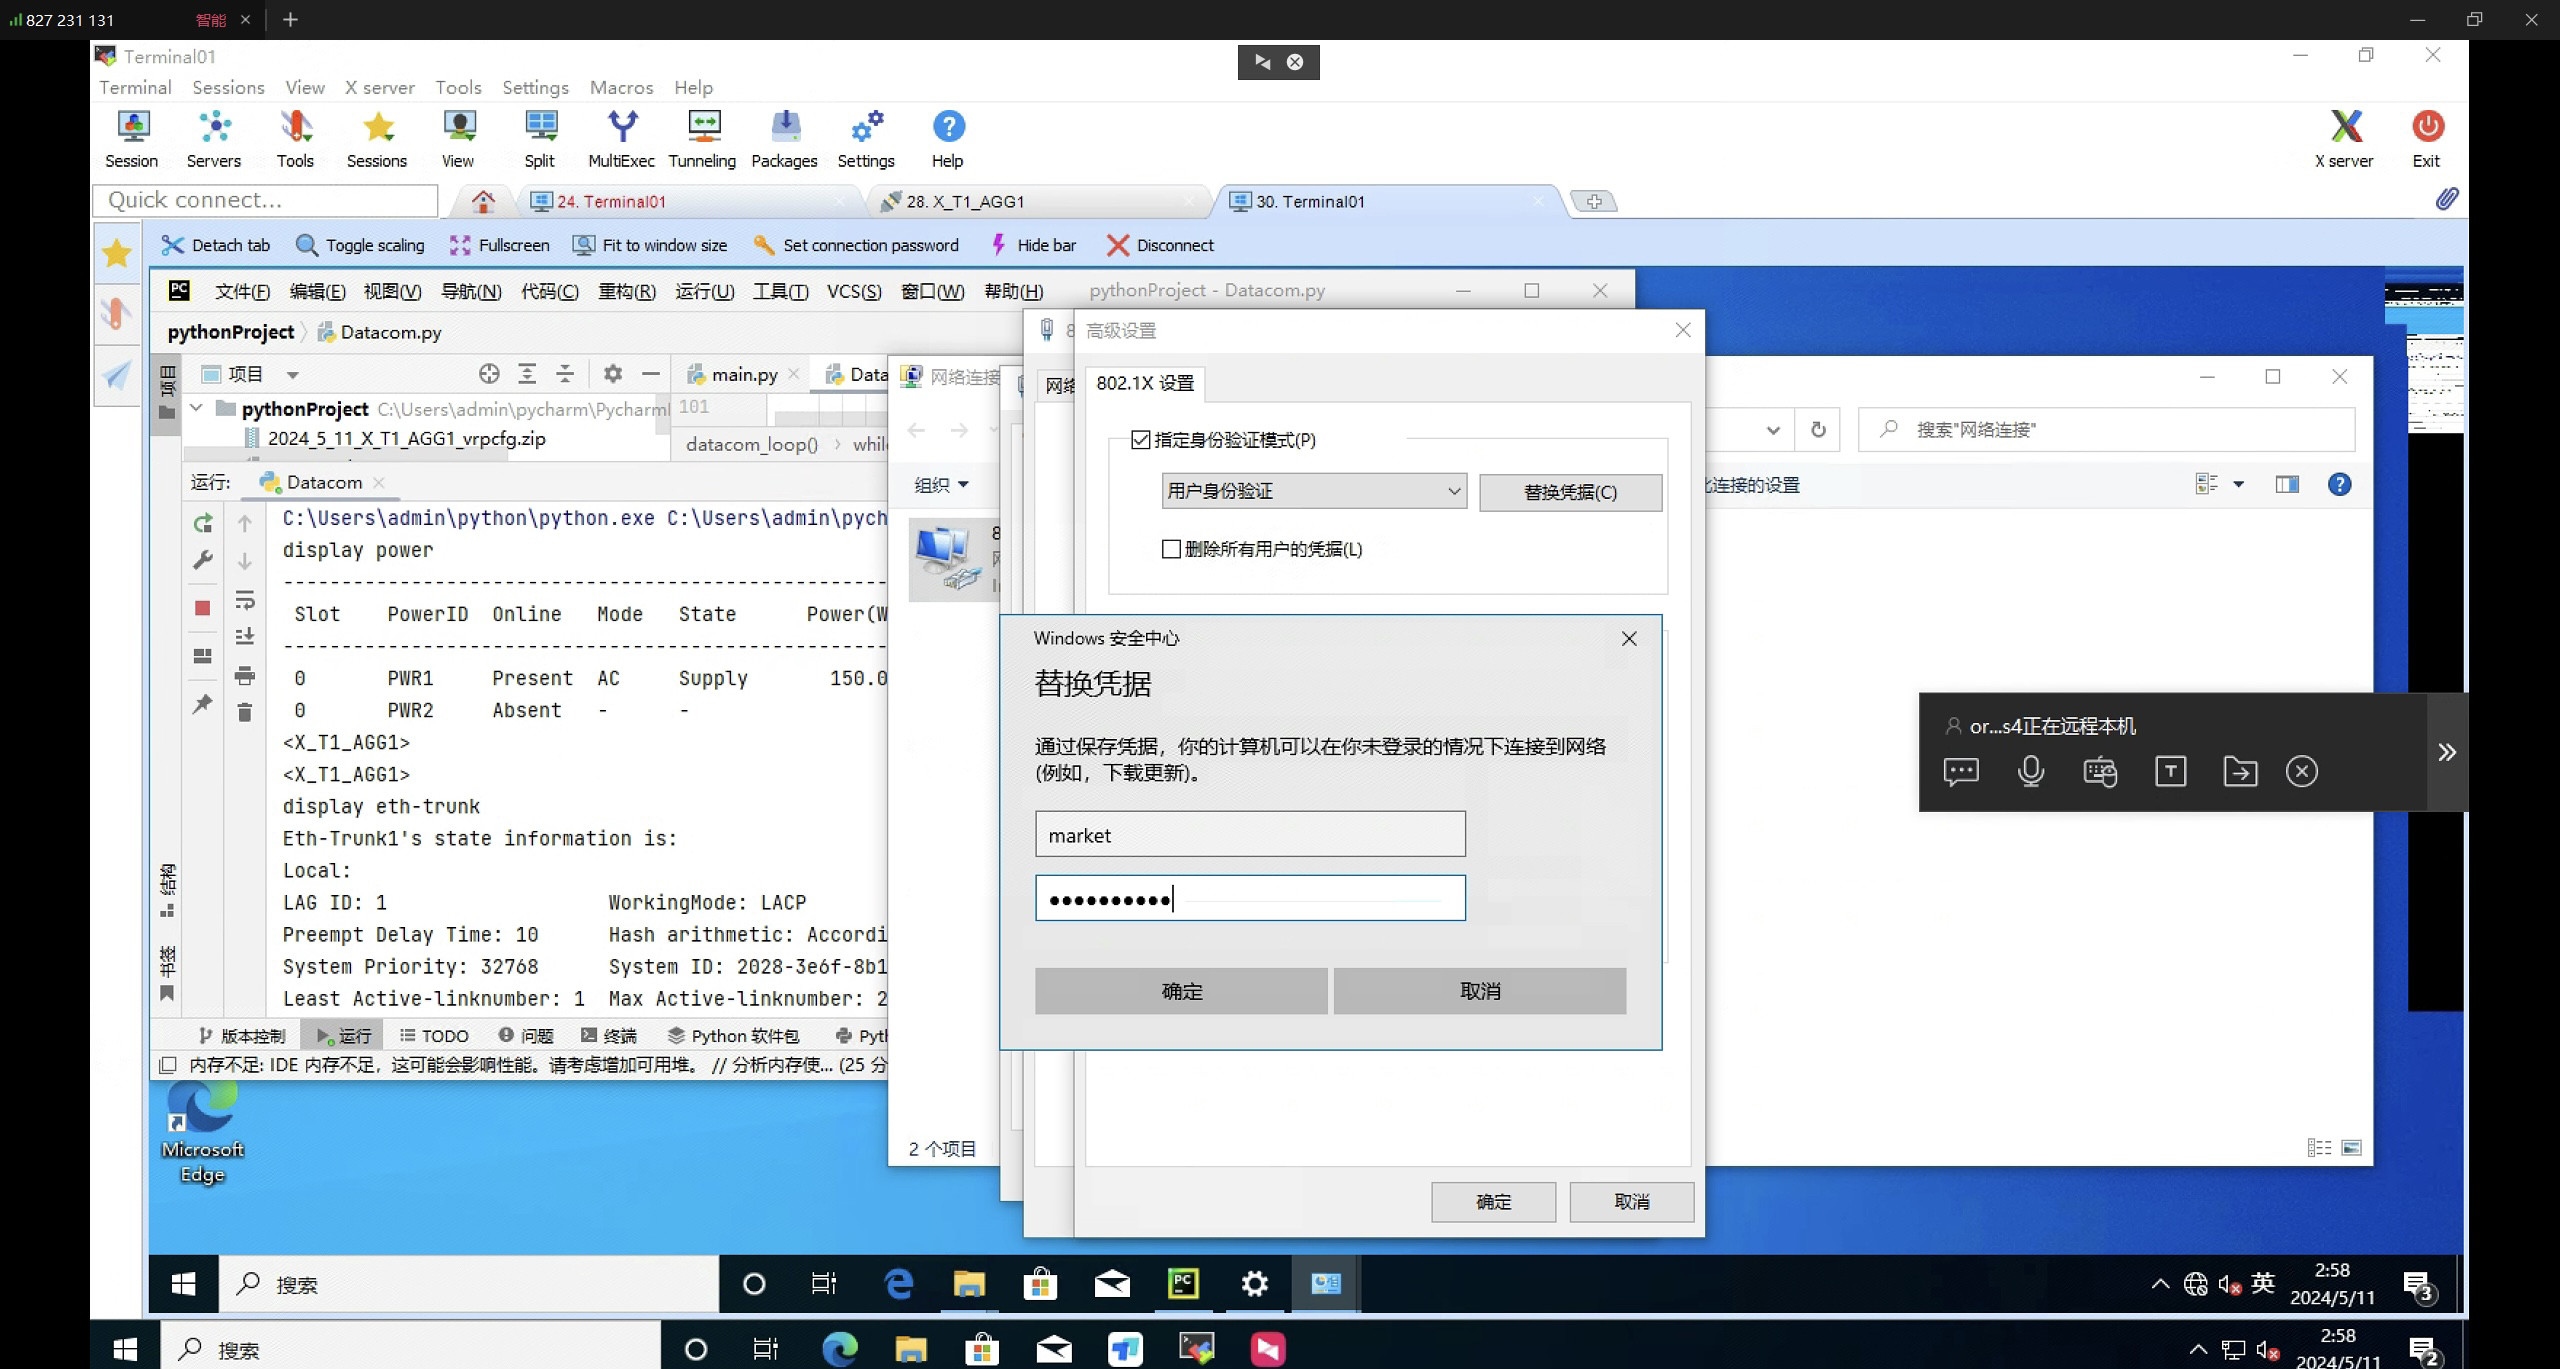Click 取消 in 高级设置 dialog
Screen dimensions: 2560x1369
pyautogui.click(x=1632, y=1202)
